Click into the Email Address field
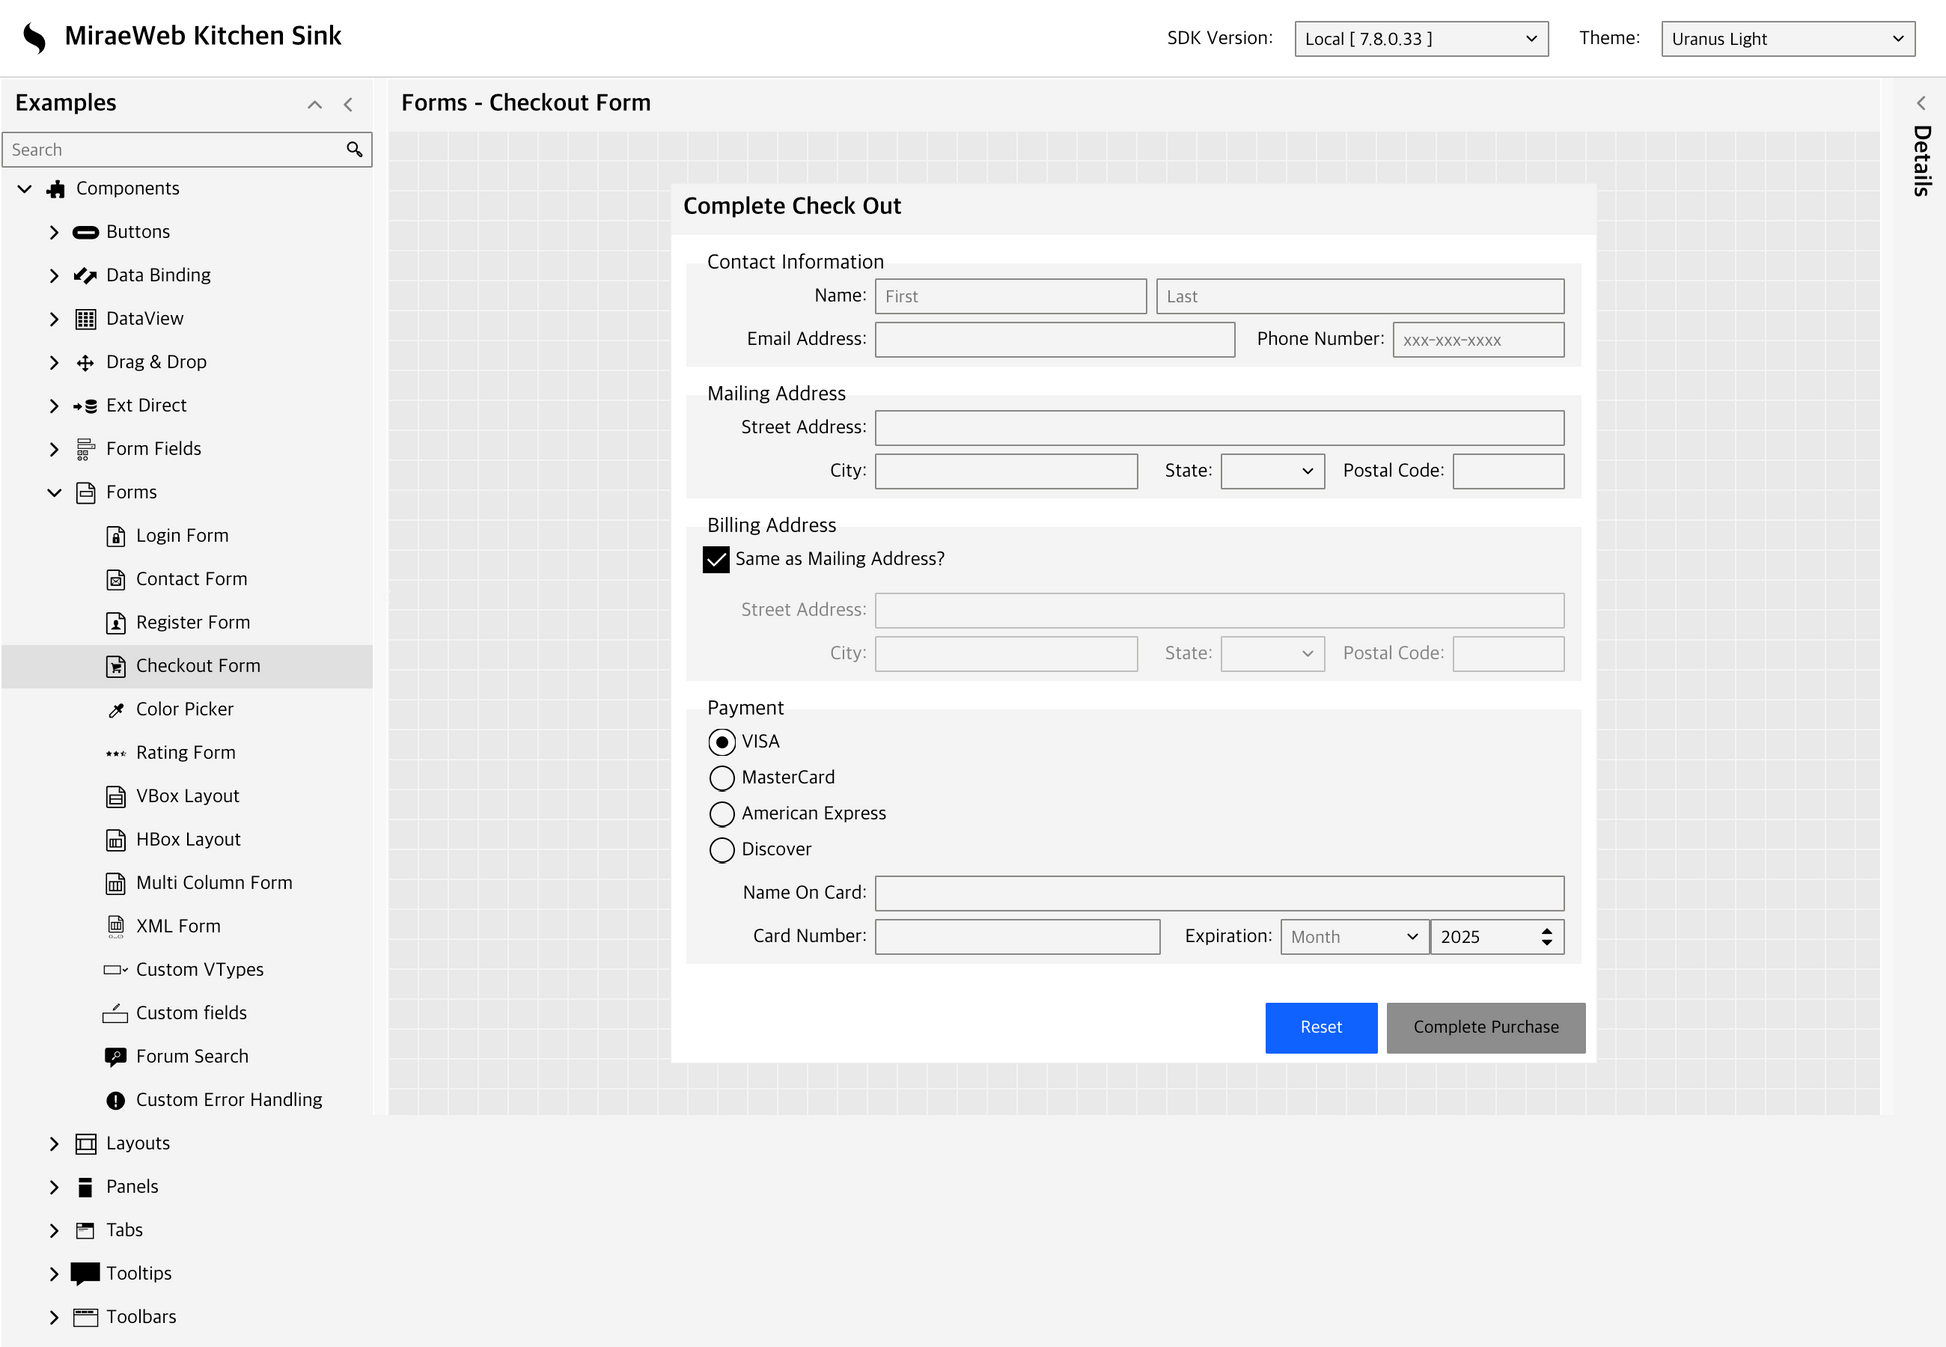 [x=1054, y=340]
